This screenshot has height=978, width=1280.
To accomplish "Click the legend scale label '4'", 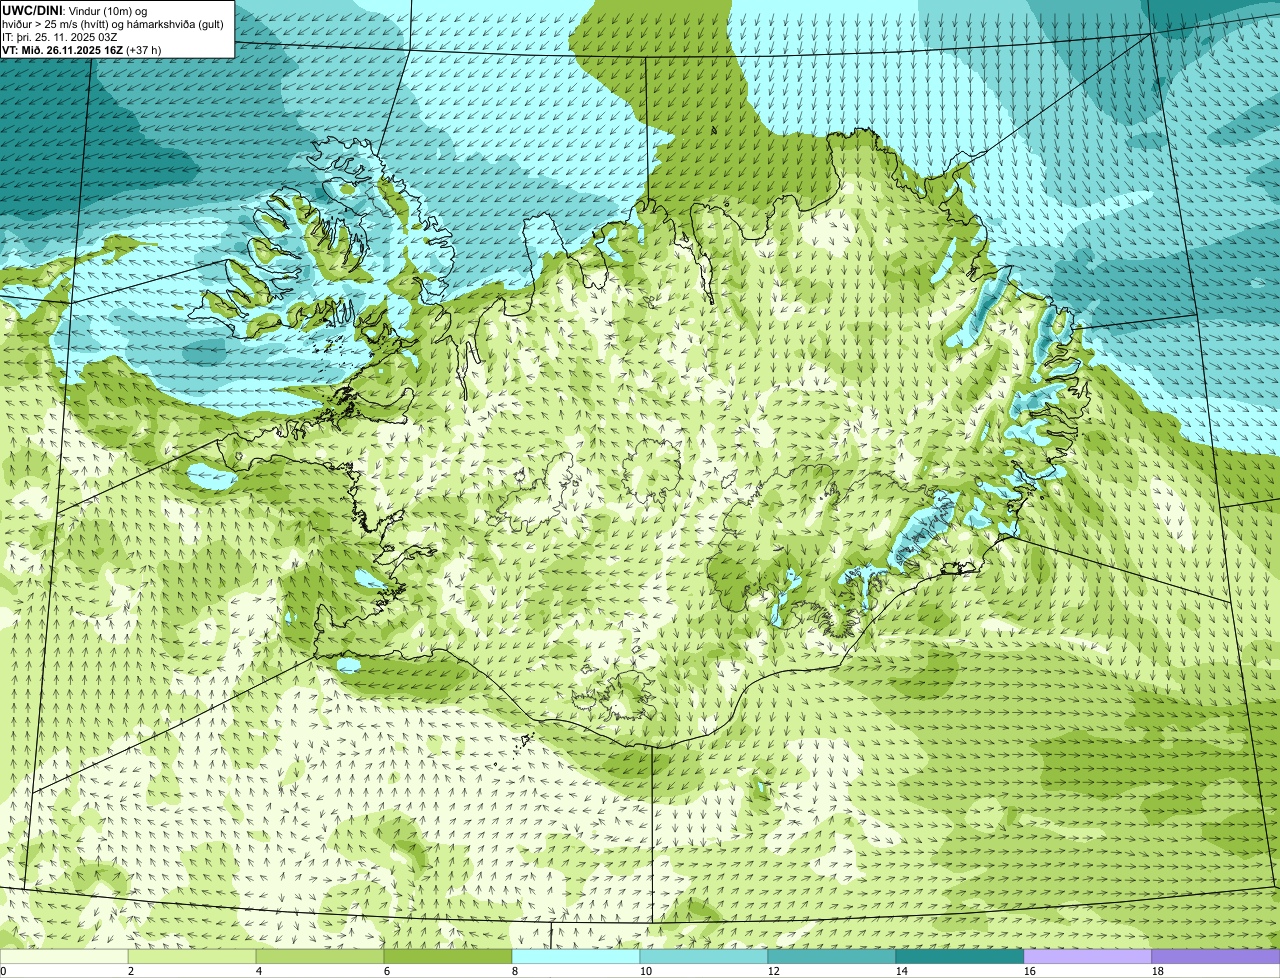I will 259,971.
